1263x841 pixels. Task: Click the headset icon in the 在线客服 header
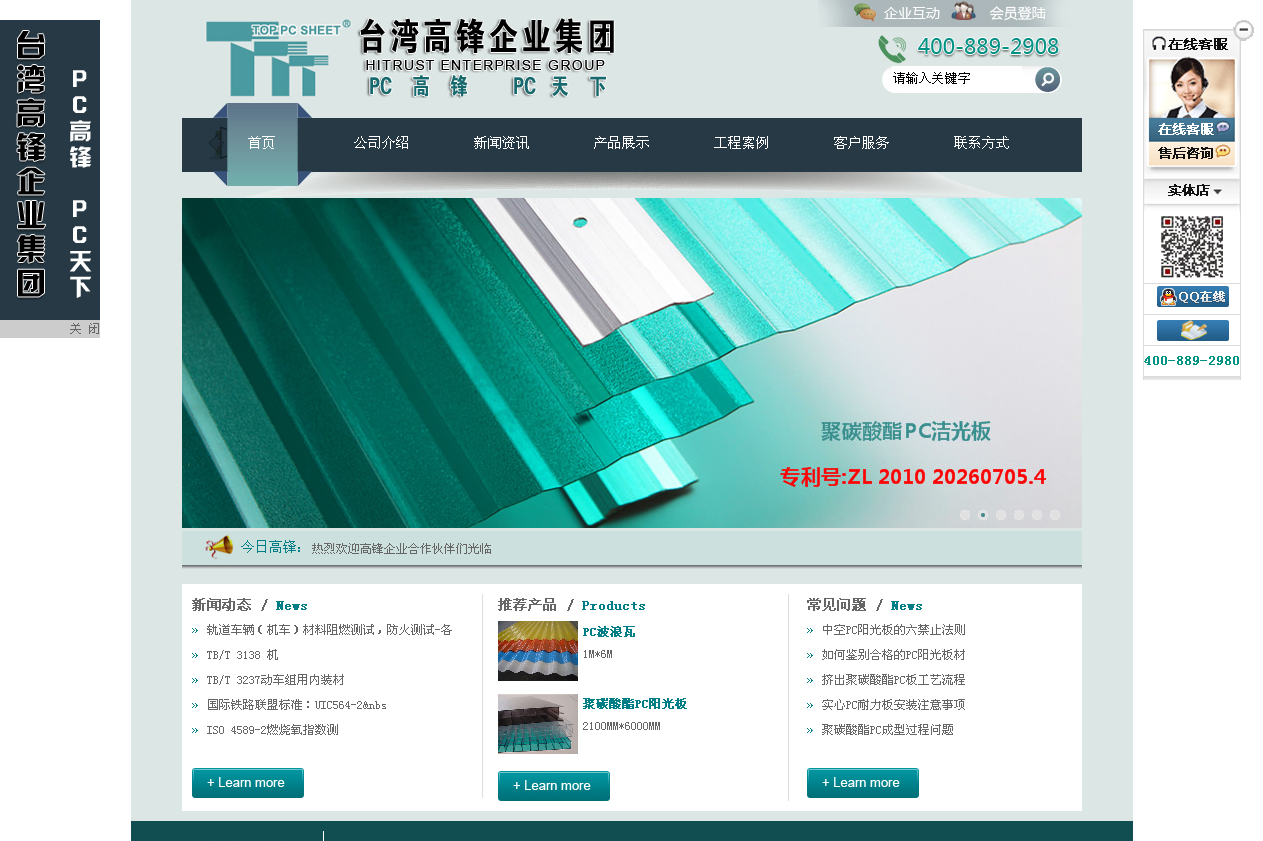tap(1159, 44)
